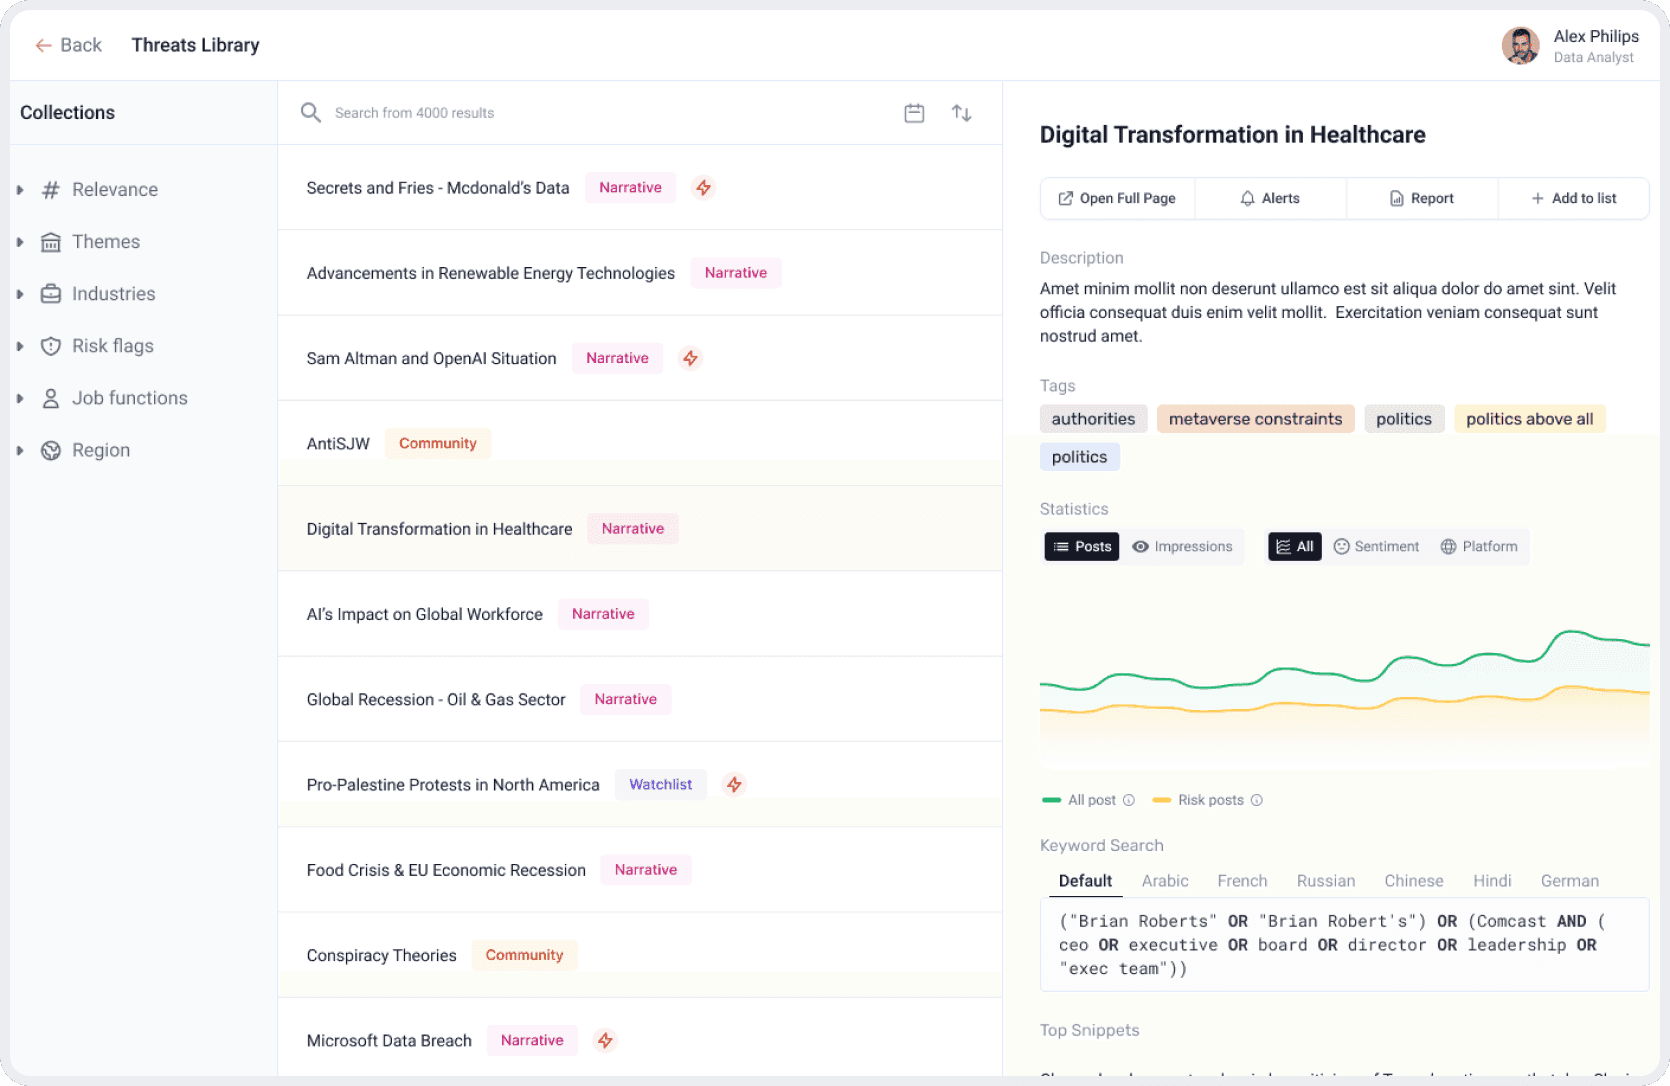Click the Back link
1670x1086 pixels.
click(67, 45)
